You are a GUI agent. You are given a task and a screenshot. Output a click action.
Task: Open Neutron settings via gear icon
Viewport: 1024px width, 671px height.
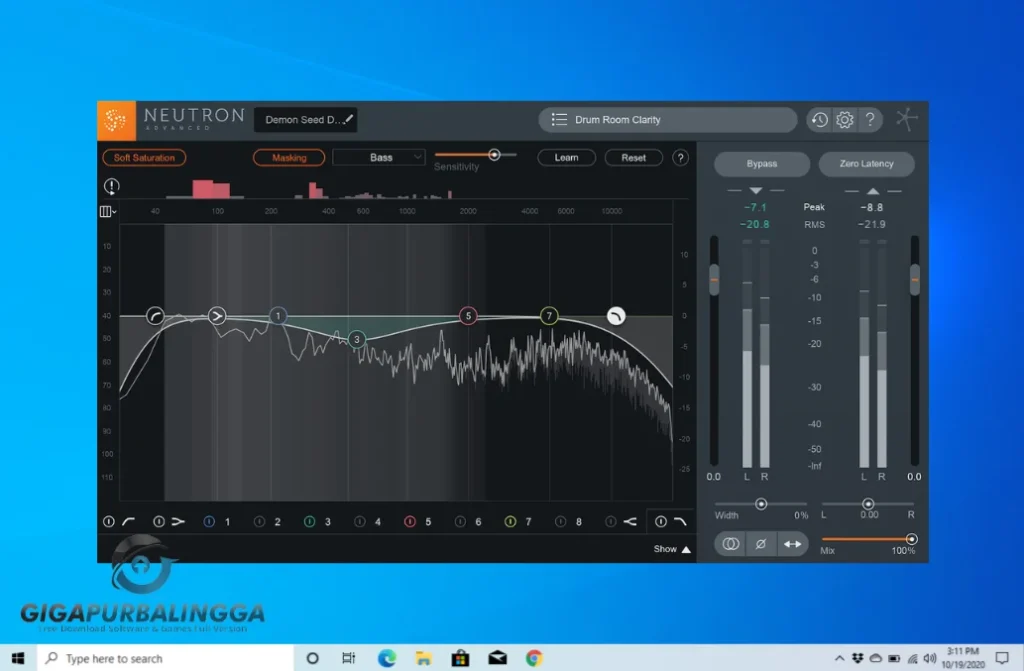click(844, 119)
